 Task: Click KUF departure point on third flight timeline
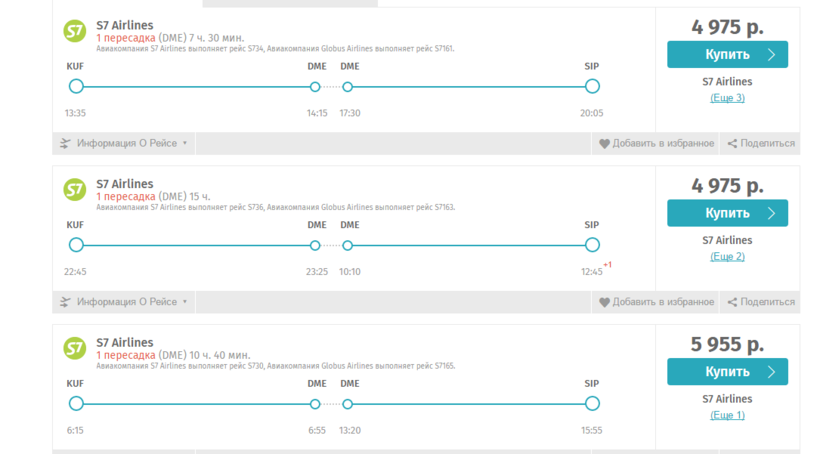tap(76, 404)
